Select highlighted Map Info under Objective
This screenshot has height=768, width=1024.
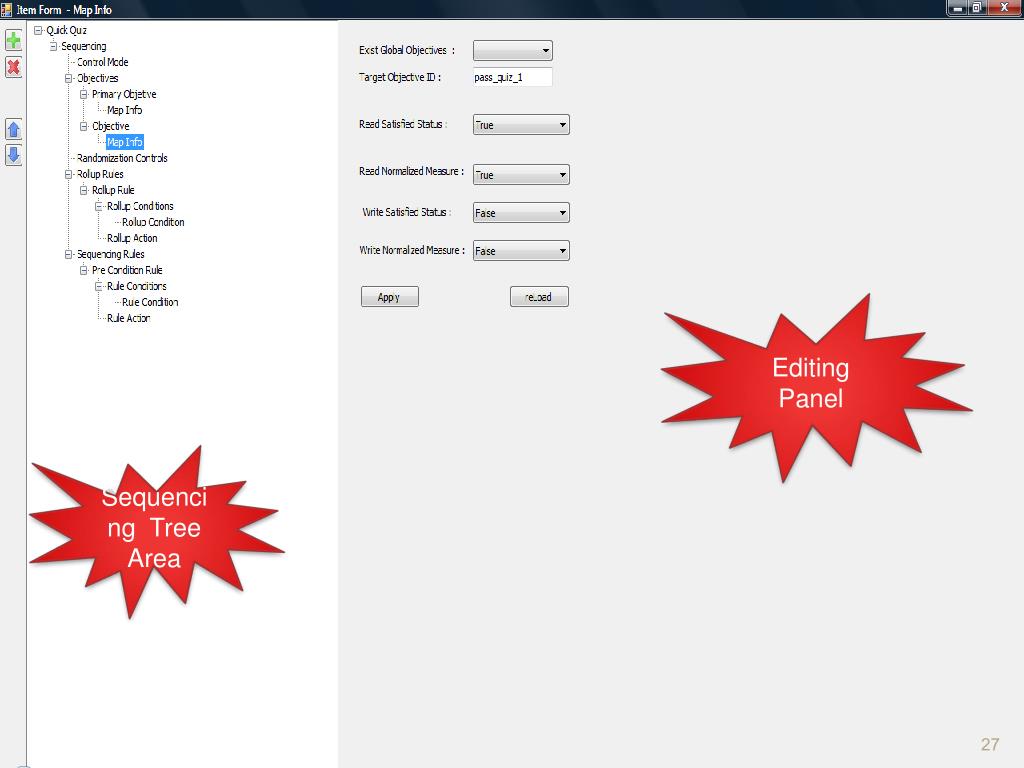pos(124,142)
